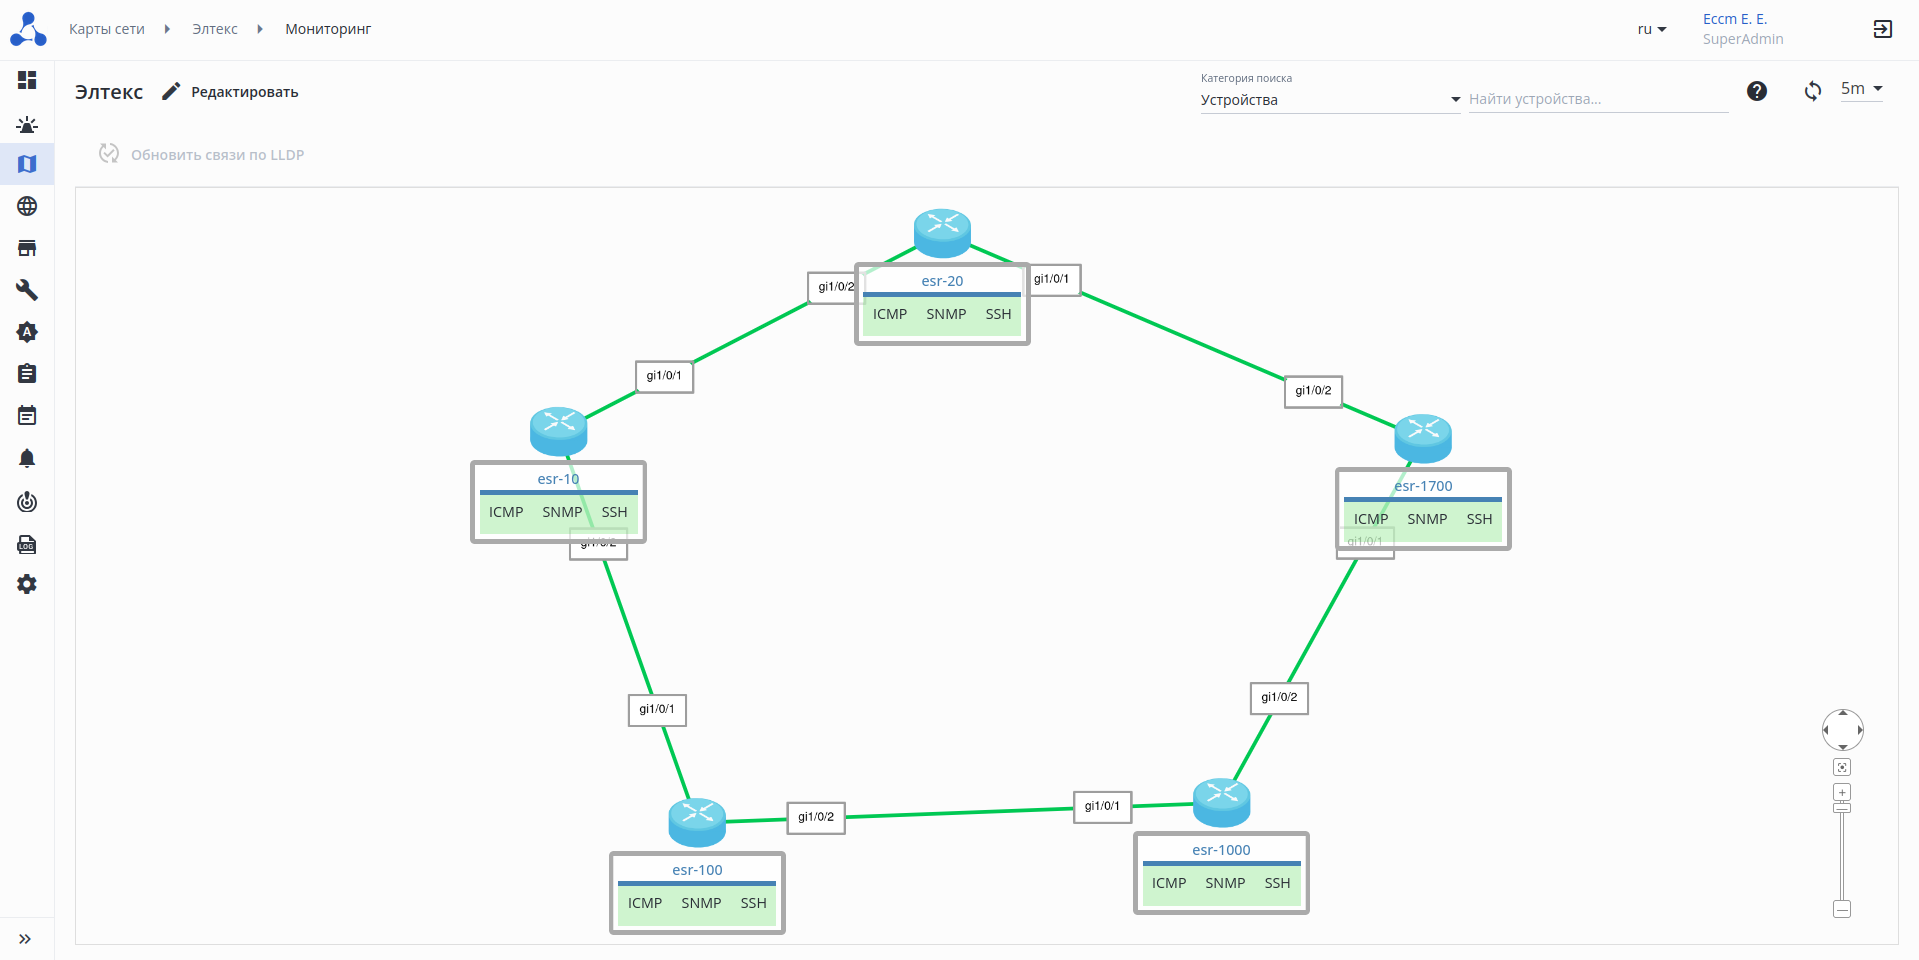Open the esr-100 device name link
The height and width of the screenshot is (960, 1919).
tap(697, 870)
